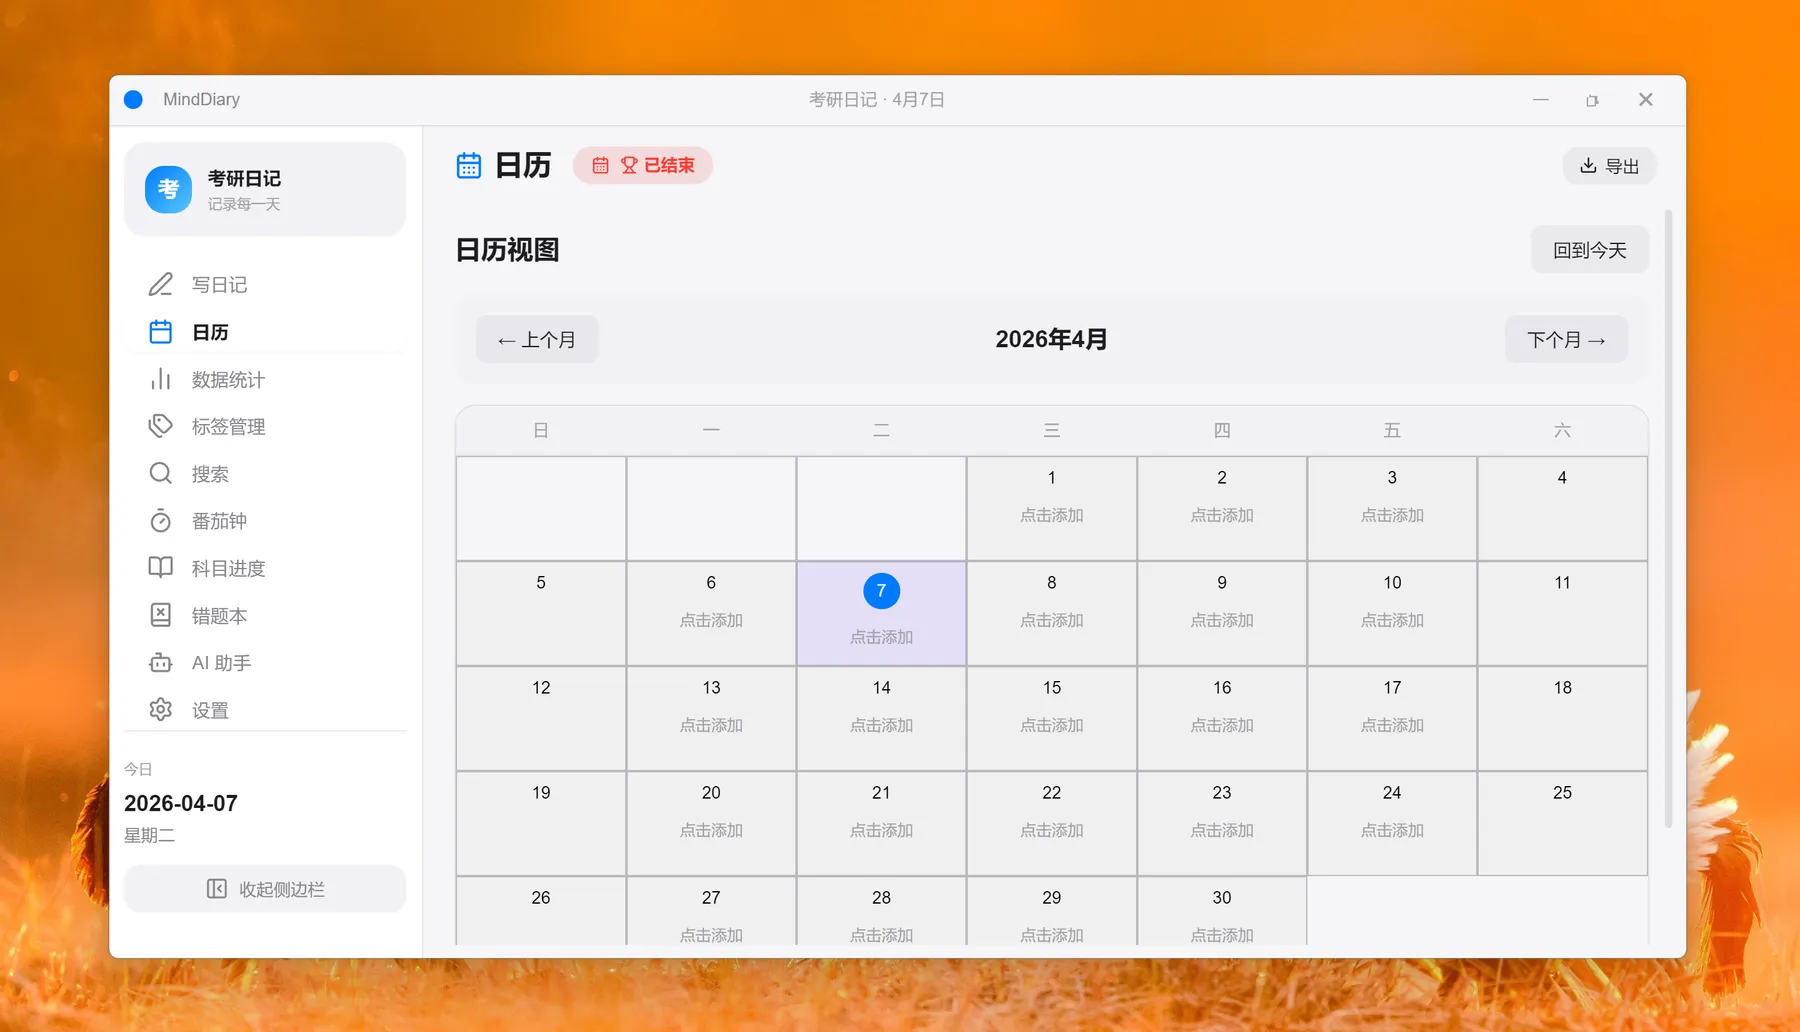This screenshot has width=1800, height=1032.
Task: Click the blue 考 notebook avatar
Action: 168,190
